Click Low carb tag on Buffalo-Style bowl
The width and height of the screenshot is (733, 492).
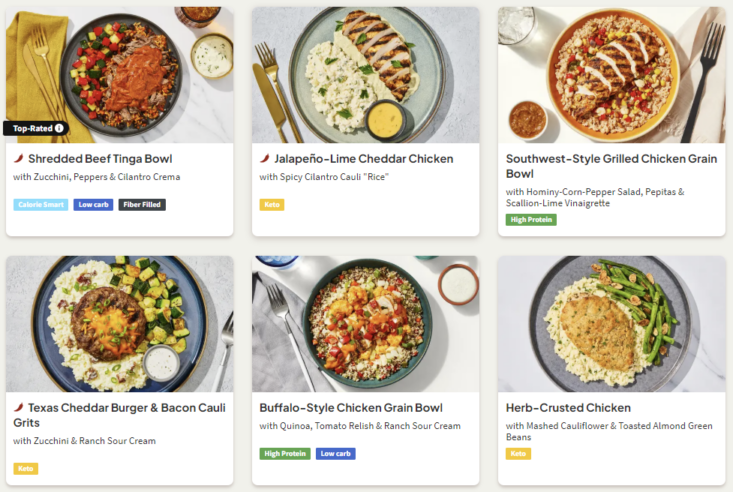335,453
